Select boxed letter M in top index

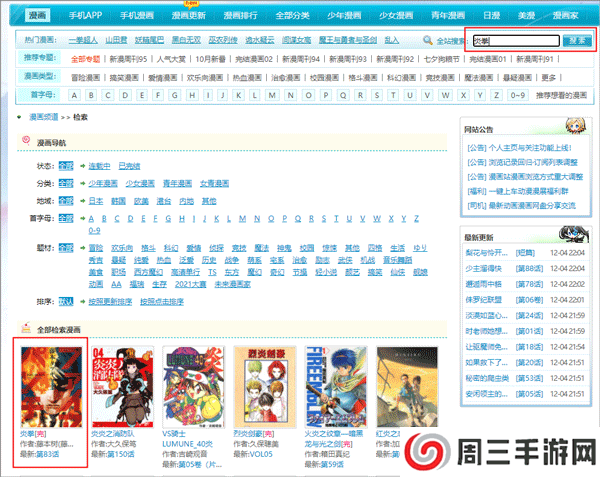coord(272,95)
